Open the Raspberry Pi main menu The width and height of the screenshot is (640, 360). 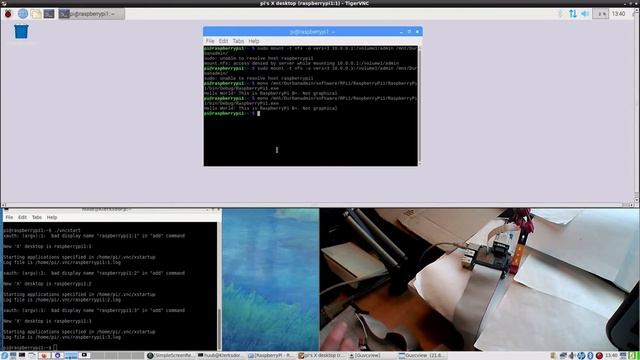click(8, 14)
